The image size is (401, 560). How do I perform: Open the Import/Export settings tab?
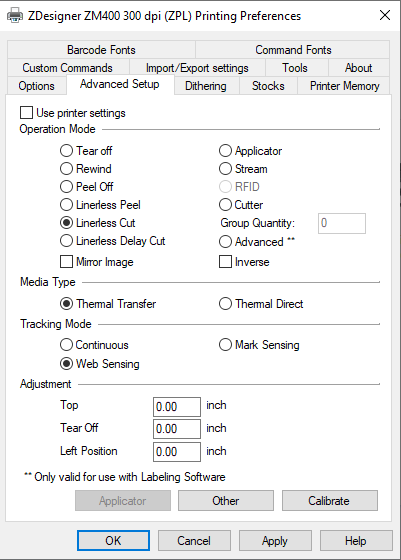[x=197, y=68]
